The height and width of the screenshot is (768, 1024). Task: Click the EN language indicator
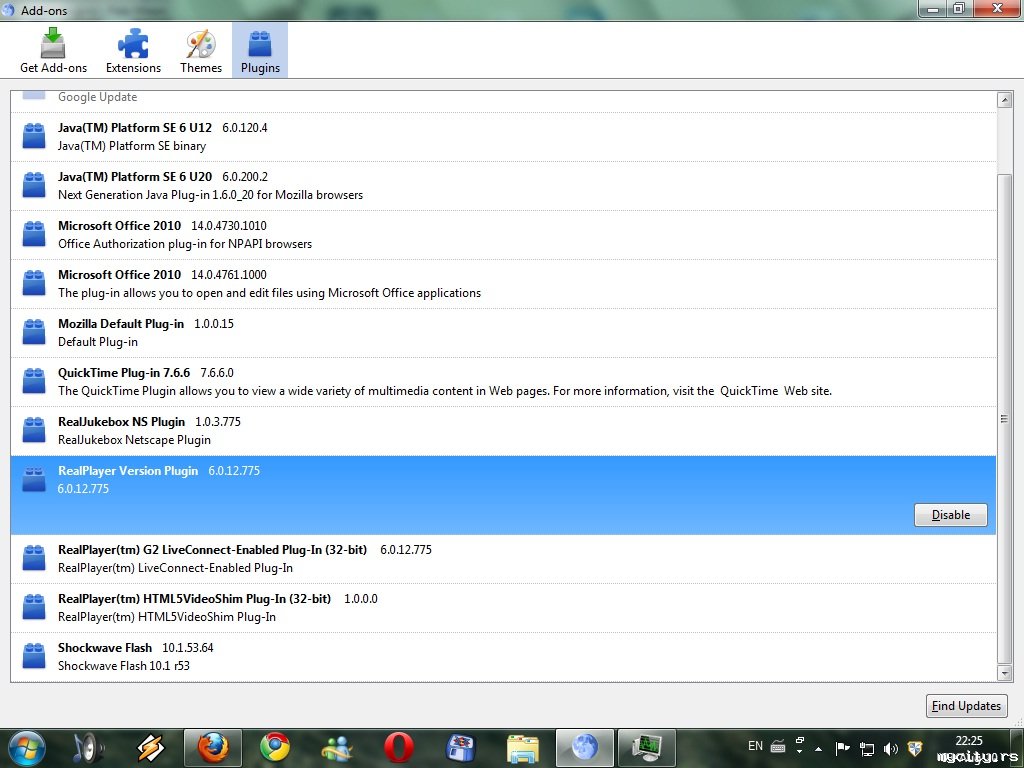(x=755, y=746)
